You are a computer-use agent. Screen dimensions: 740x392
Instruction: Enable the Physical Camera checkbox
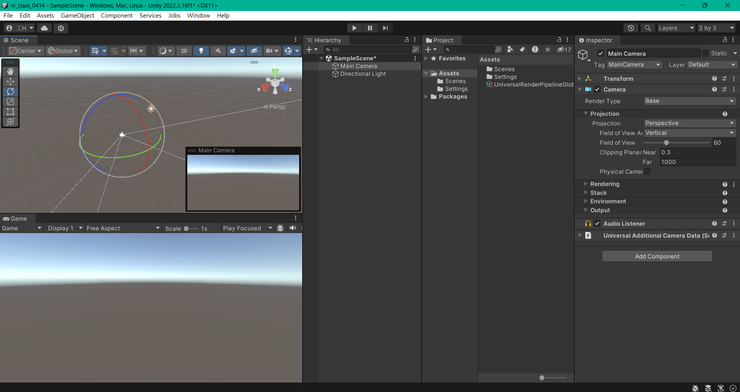tap(647, 172)
